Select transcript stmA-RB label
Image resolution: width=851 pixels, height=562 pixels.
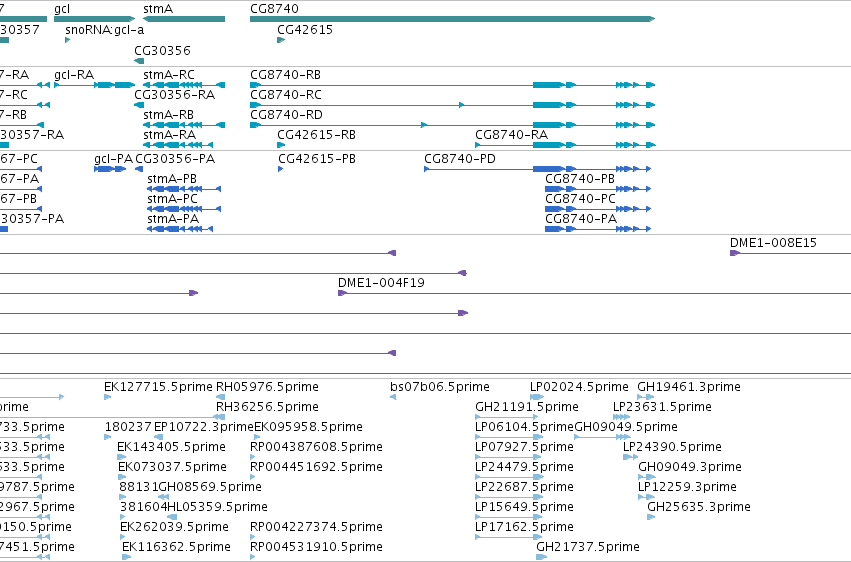pyautogui.click(x=168, y=114)
